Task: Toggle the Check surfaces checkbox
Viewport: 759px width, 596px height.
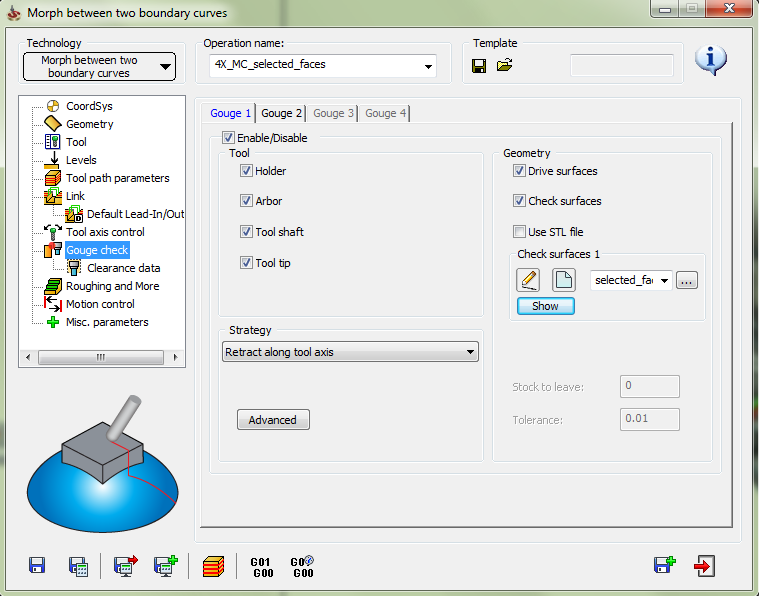Action: [519, 201]
